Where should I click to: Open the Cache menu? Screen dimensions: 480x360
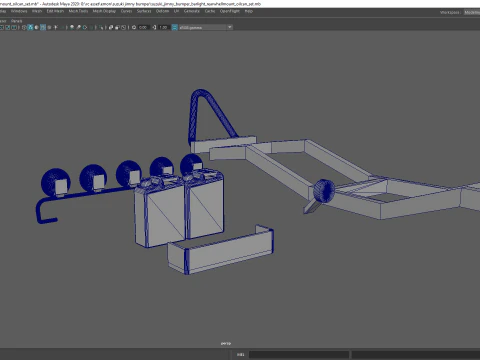click(x=210, y=11)
